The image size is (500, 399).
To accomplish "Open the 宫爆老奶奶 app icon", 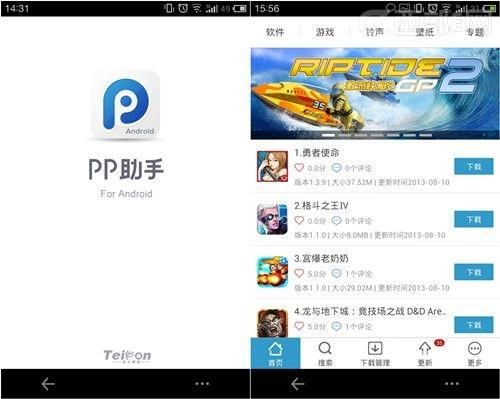I will (272, 272).
